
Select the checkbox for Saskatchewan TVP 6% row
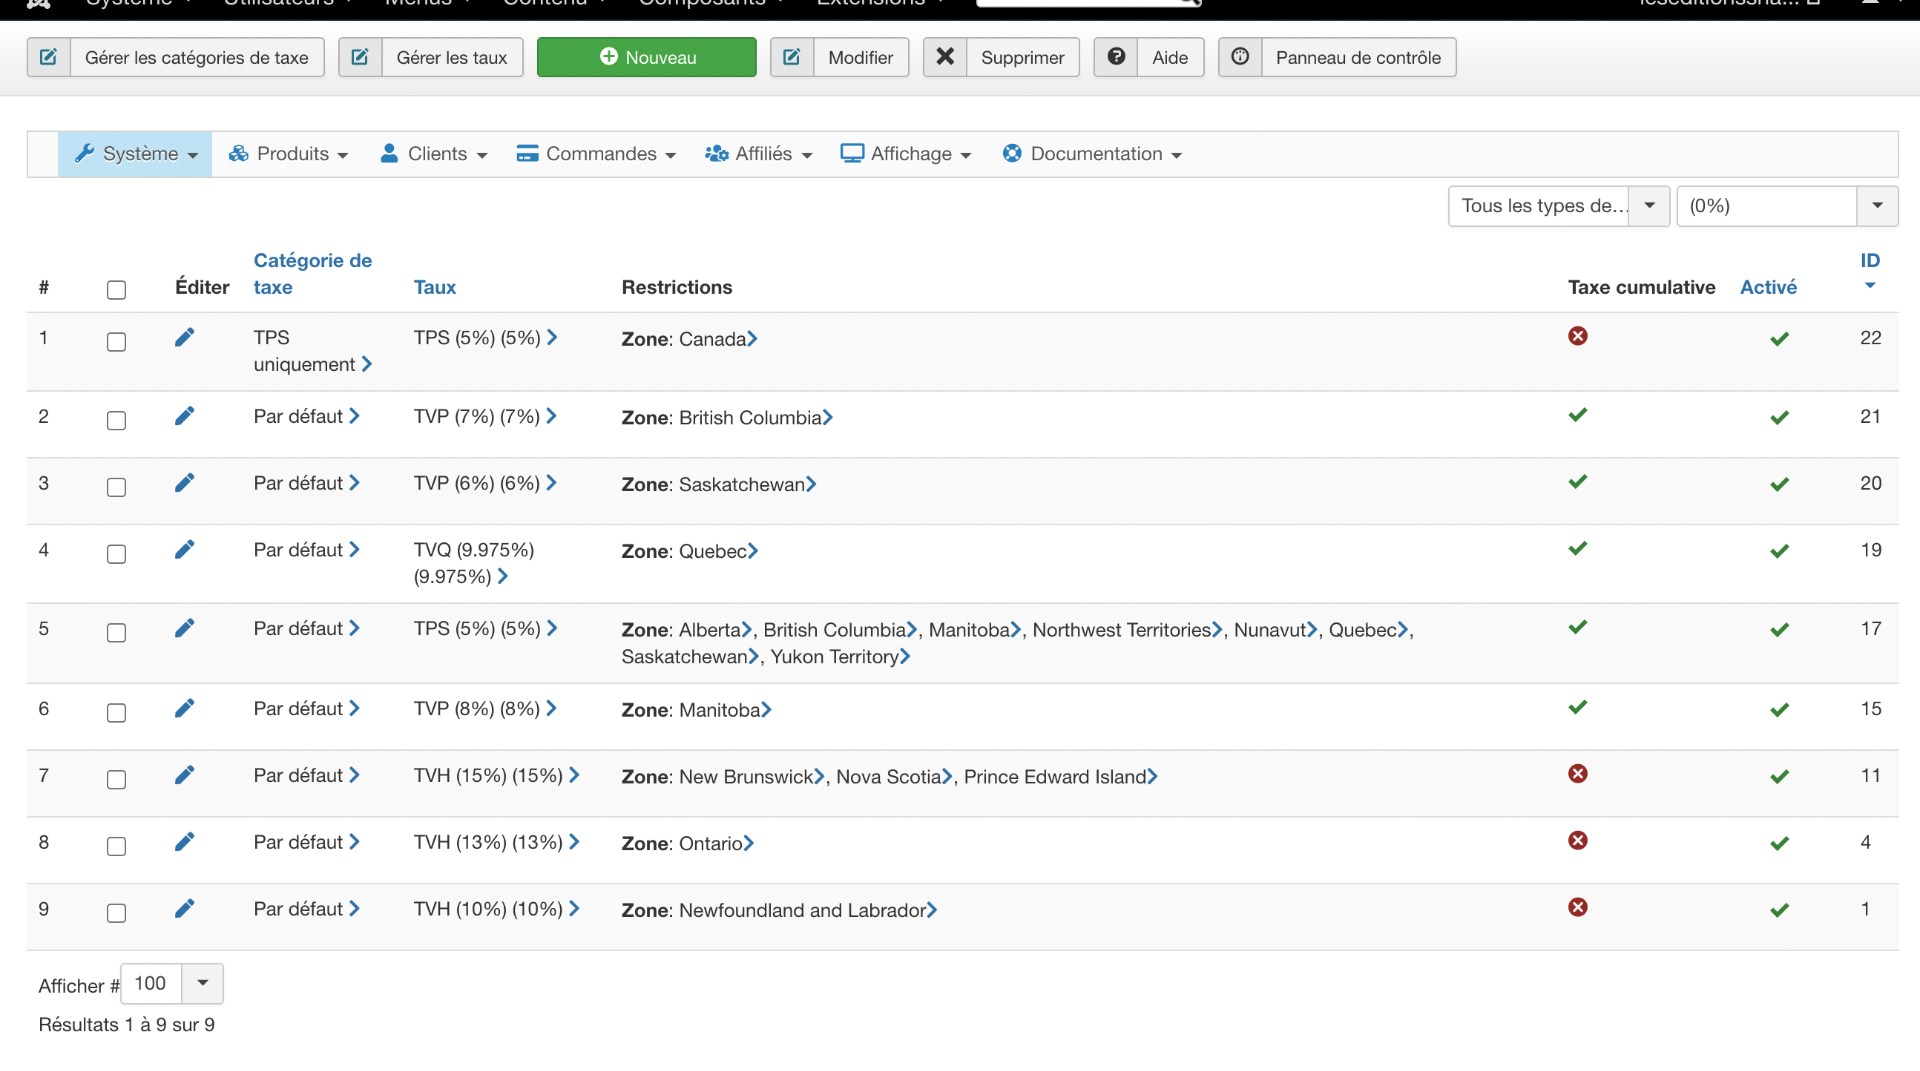116,487
